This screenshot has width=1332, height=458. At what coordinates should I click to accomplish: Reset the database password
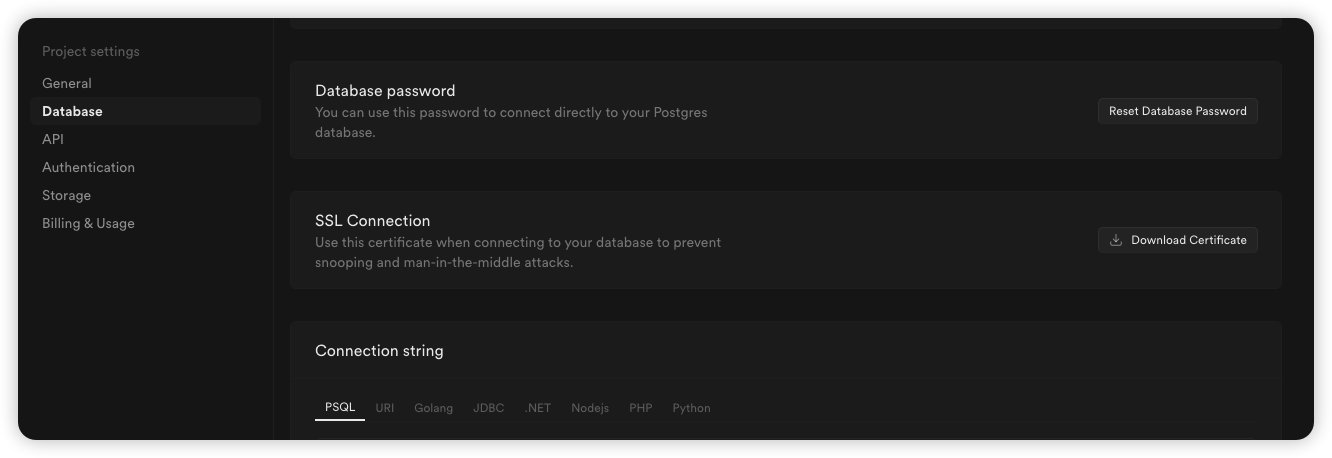coord(1177,111)
